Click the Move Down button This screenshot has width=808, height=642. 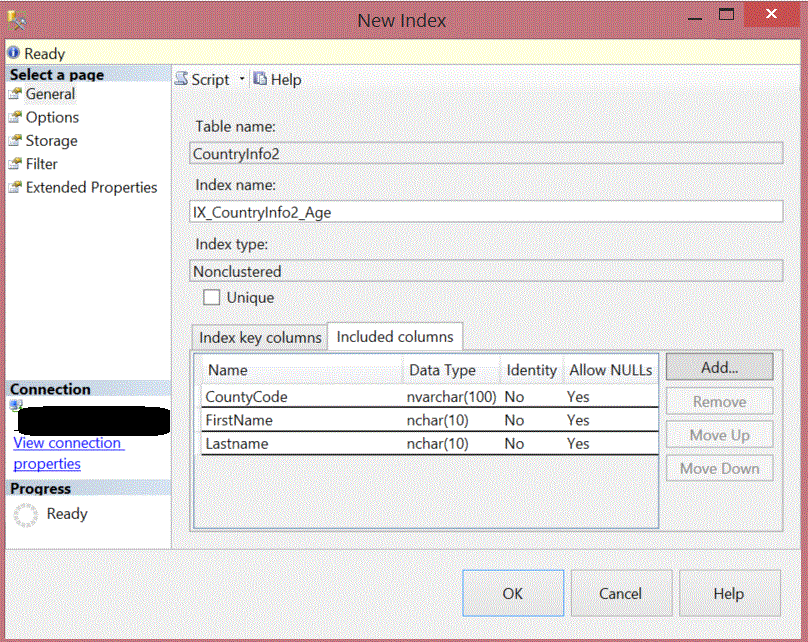[x=719, y=468]
